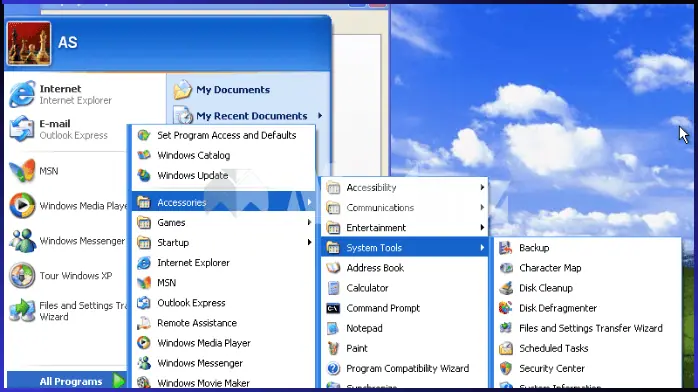Expand the Accessibility submenu arrow
The image size is (698, 392).
point(482,188)
